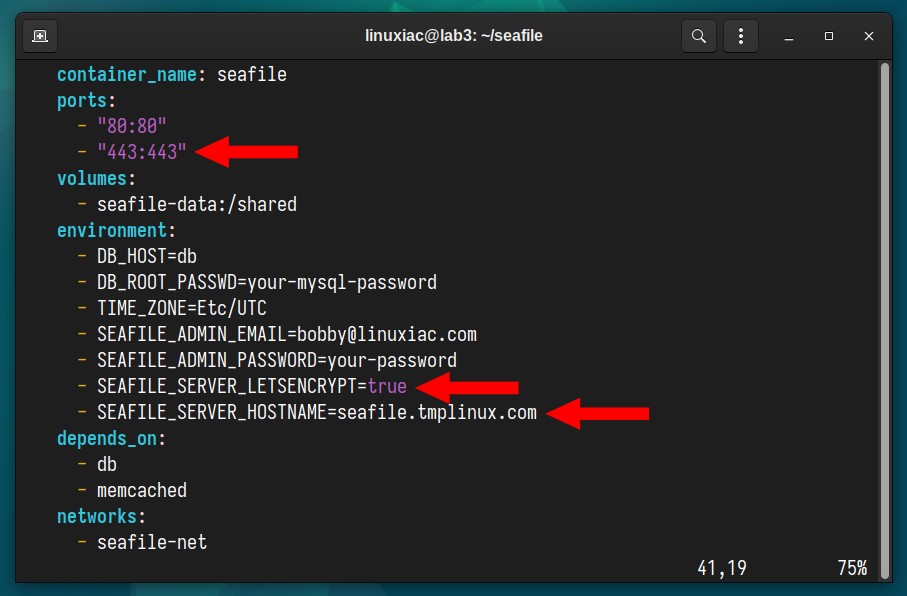Place cursor on seafile-data:/shared volume
This screenshot has width=907, height=596.
click(x=197, y=204)
